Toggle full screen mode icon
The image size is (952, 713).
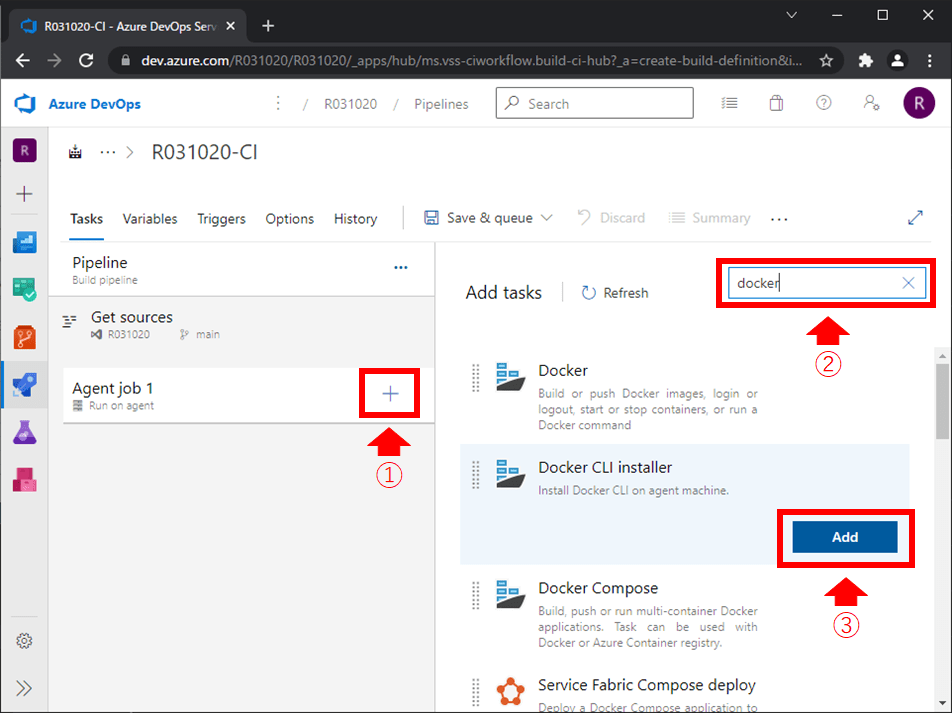point(915,217)
